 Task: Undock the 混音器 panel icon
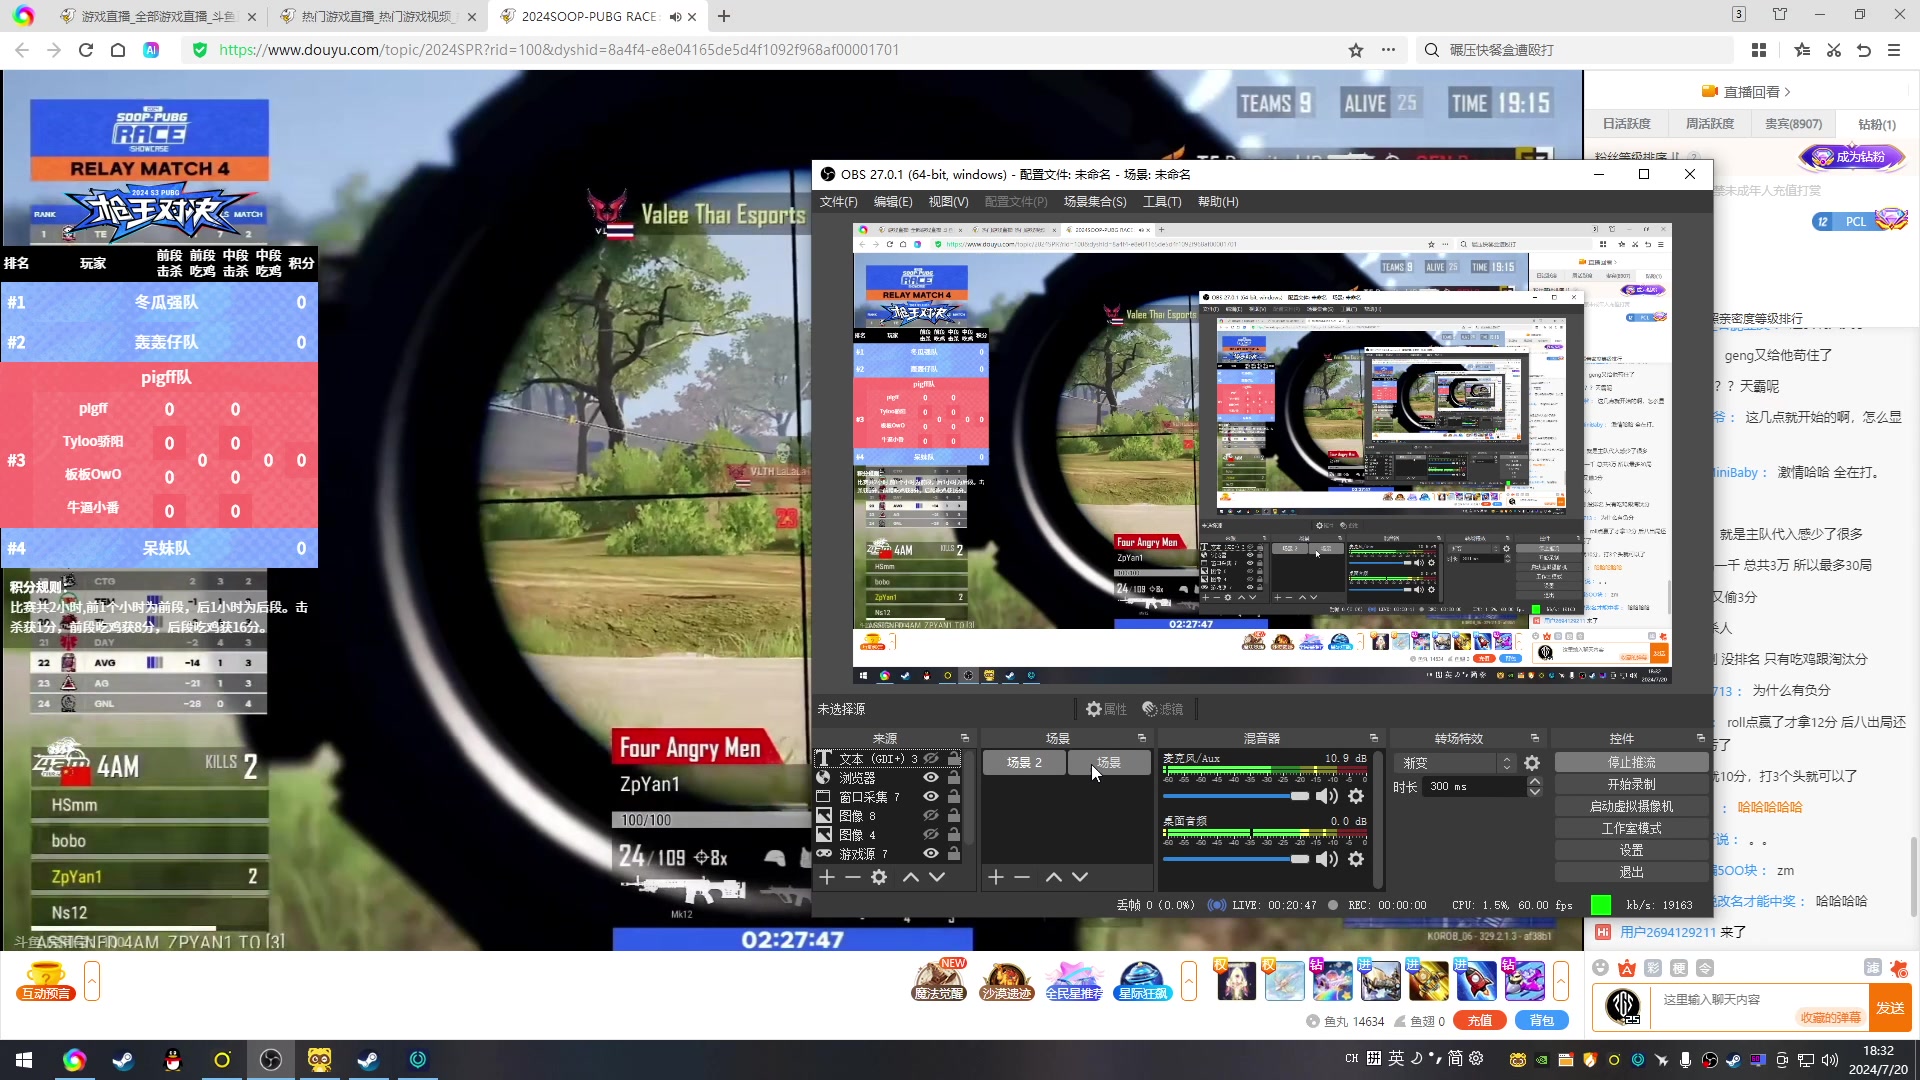click(1374, 738)
